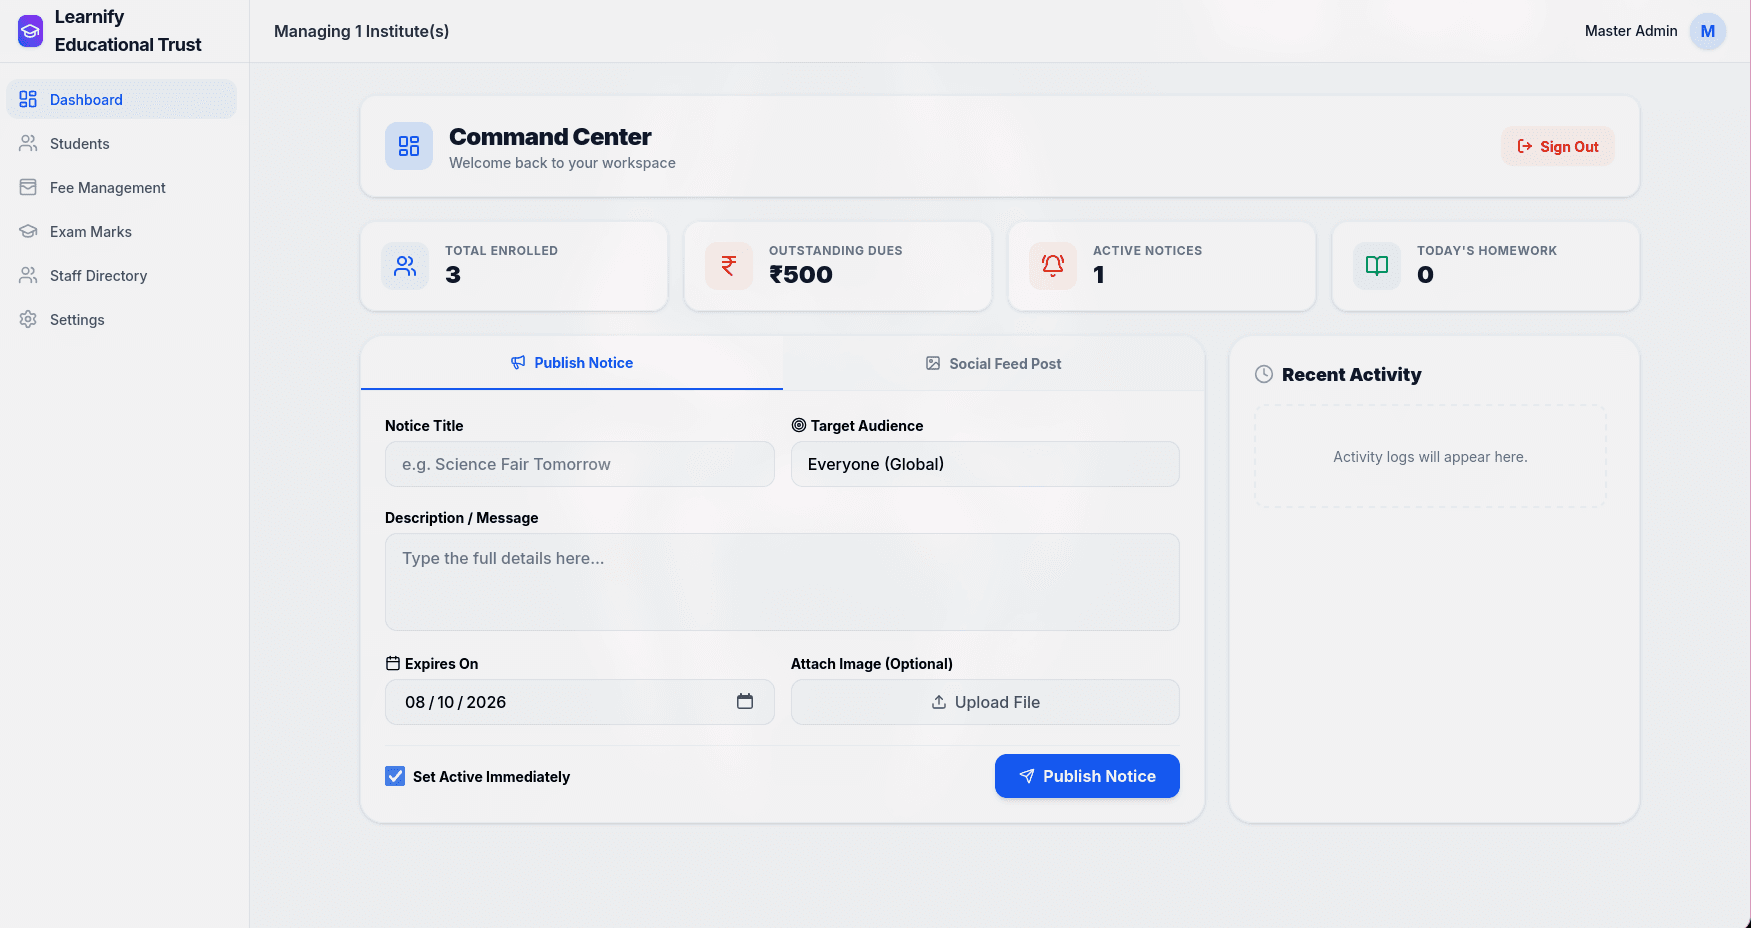1751x928 pixels.
Task: Click the calendar icon beside Expires On label
Action: (x=393, y=663)
